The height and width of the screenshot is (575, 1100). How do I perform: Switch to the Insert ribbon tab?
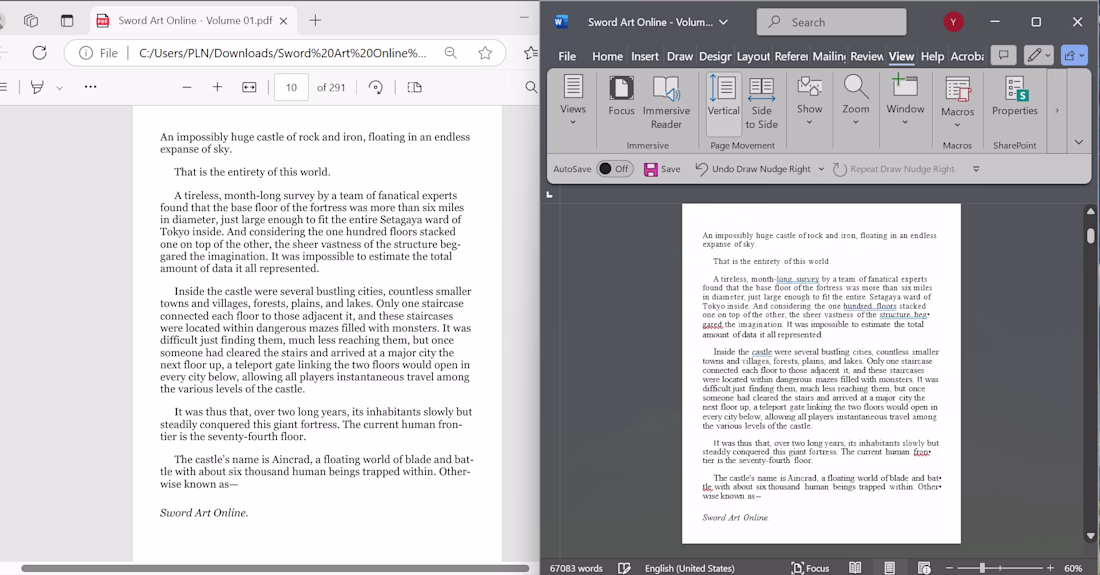pos(644,56)
